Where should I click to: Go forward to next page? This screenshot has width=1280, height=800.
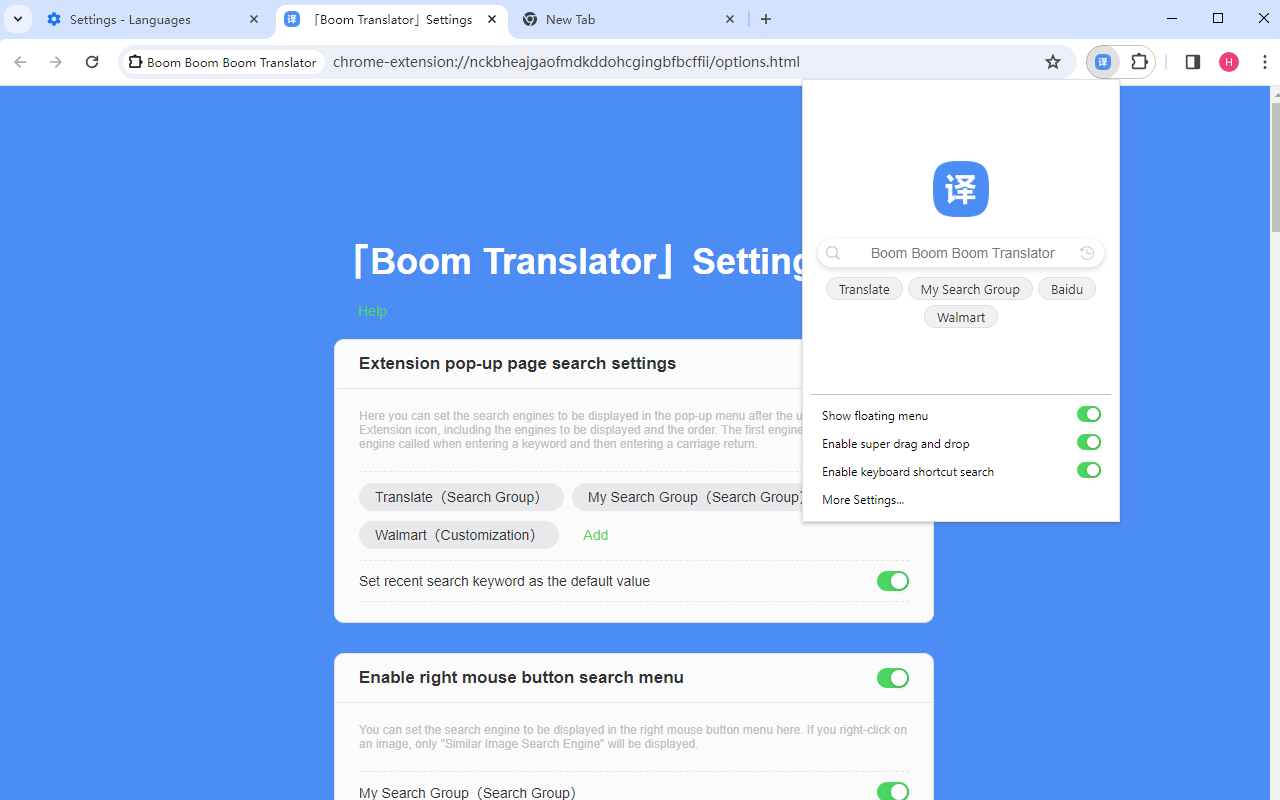point(56,62)
